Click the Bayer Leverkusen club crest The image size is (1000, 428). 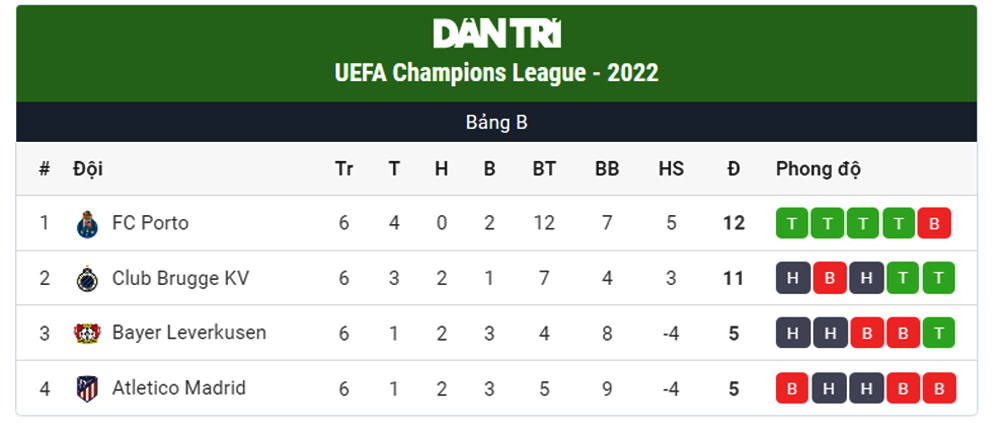(x=87, y=334)
